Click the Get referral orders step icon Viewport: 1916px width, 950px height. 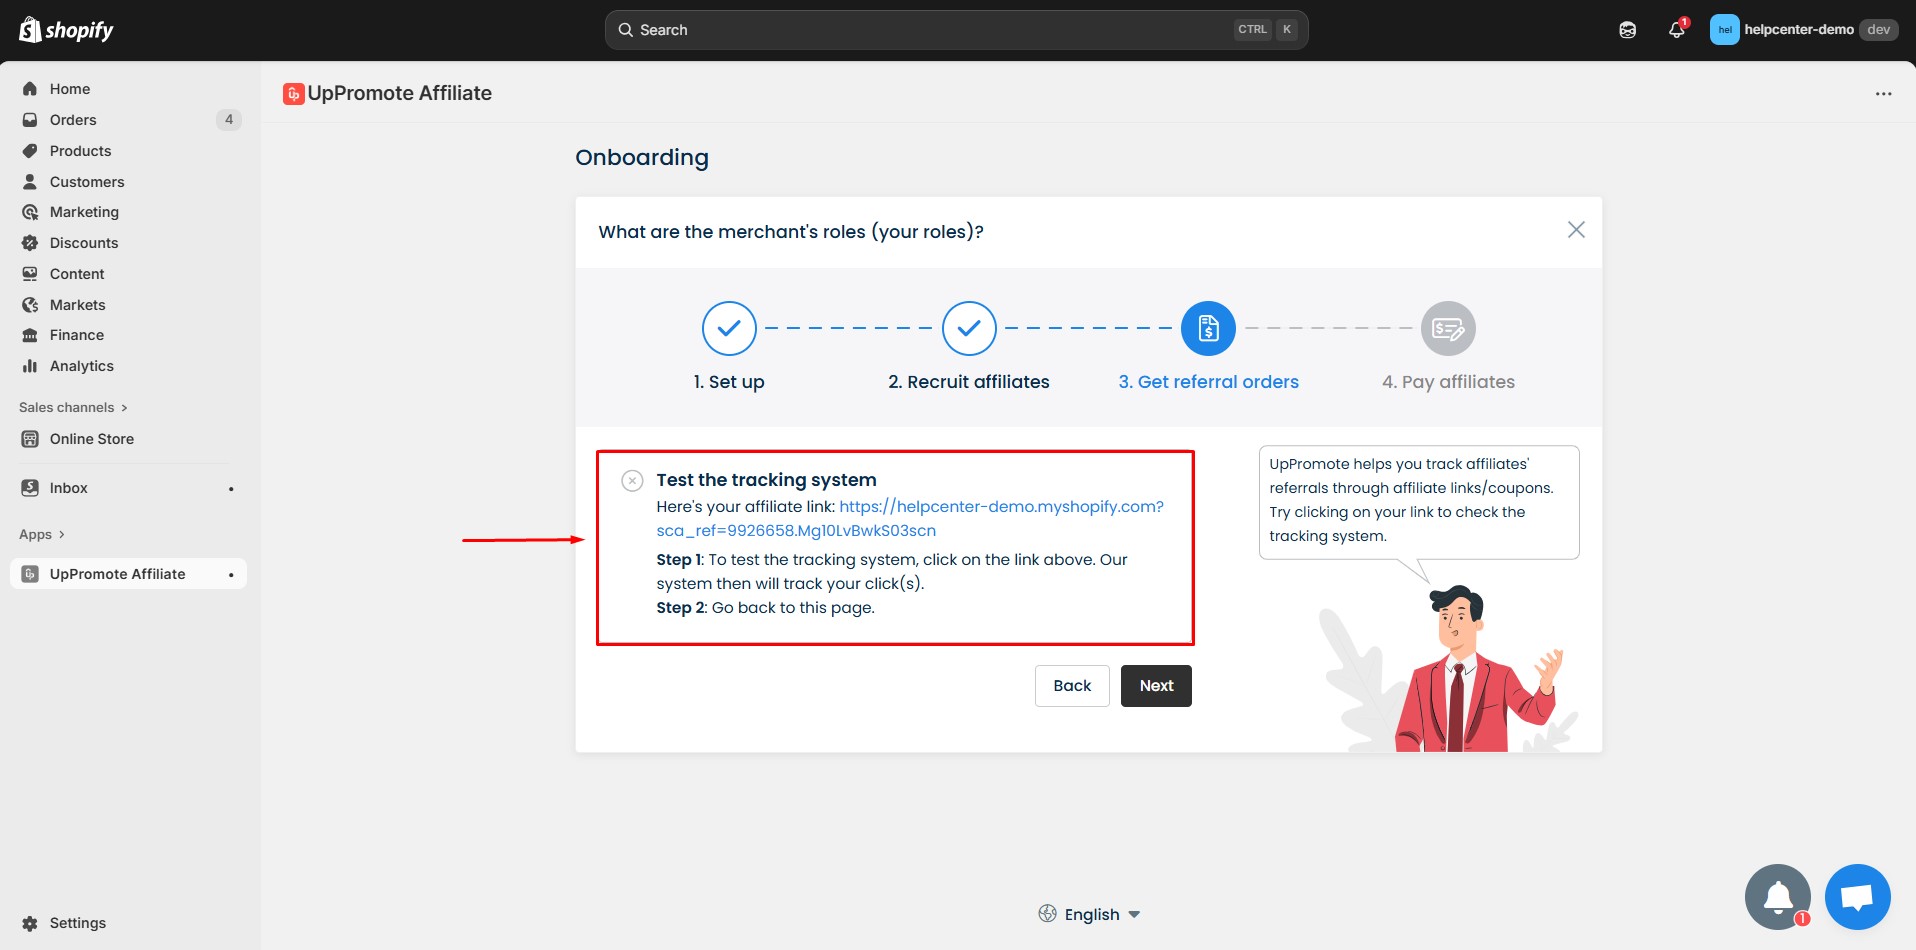click(1208, 328)
